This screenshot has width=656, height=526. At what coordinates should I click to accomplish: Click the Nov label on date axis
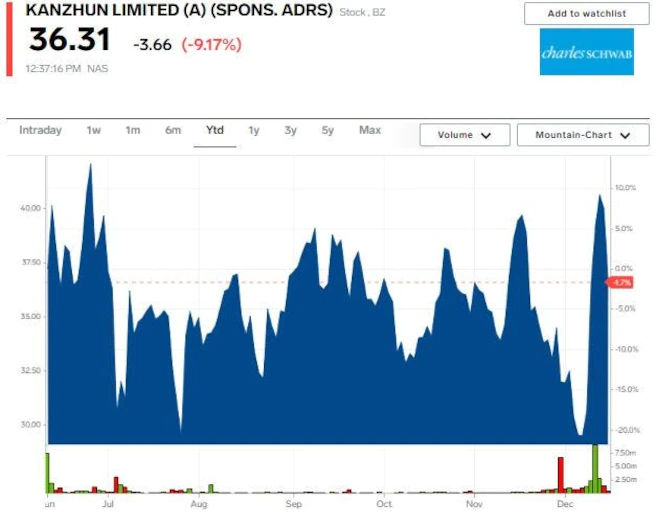[x=474, y=504]
